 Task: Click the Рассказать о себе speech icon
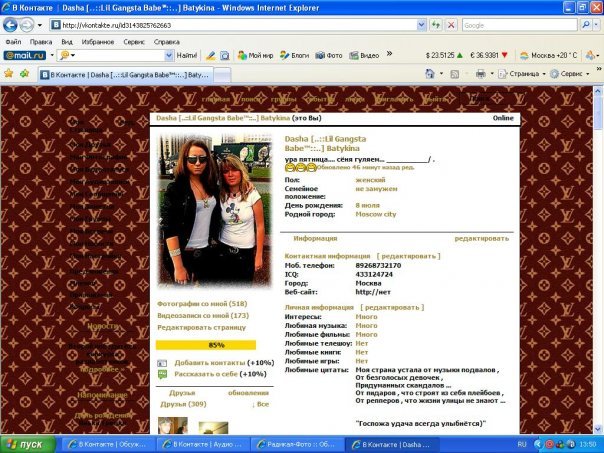[162, 374]
